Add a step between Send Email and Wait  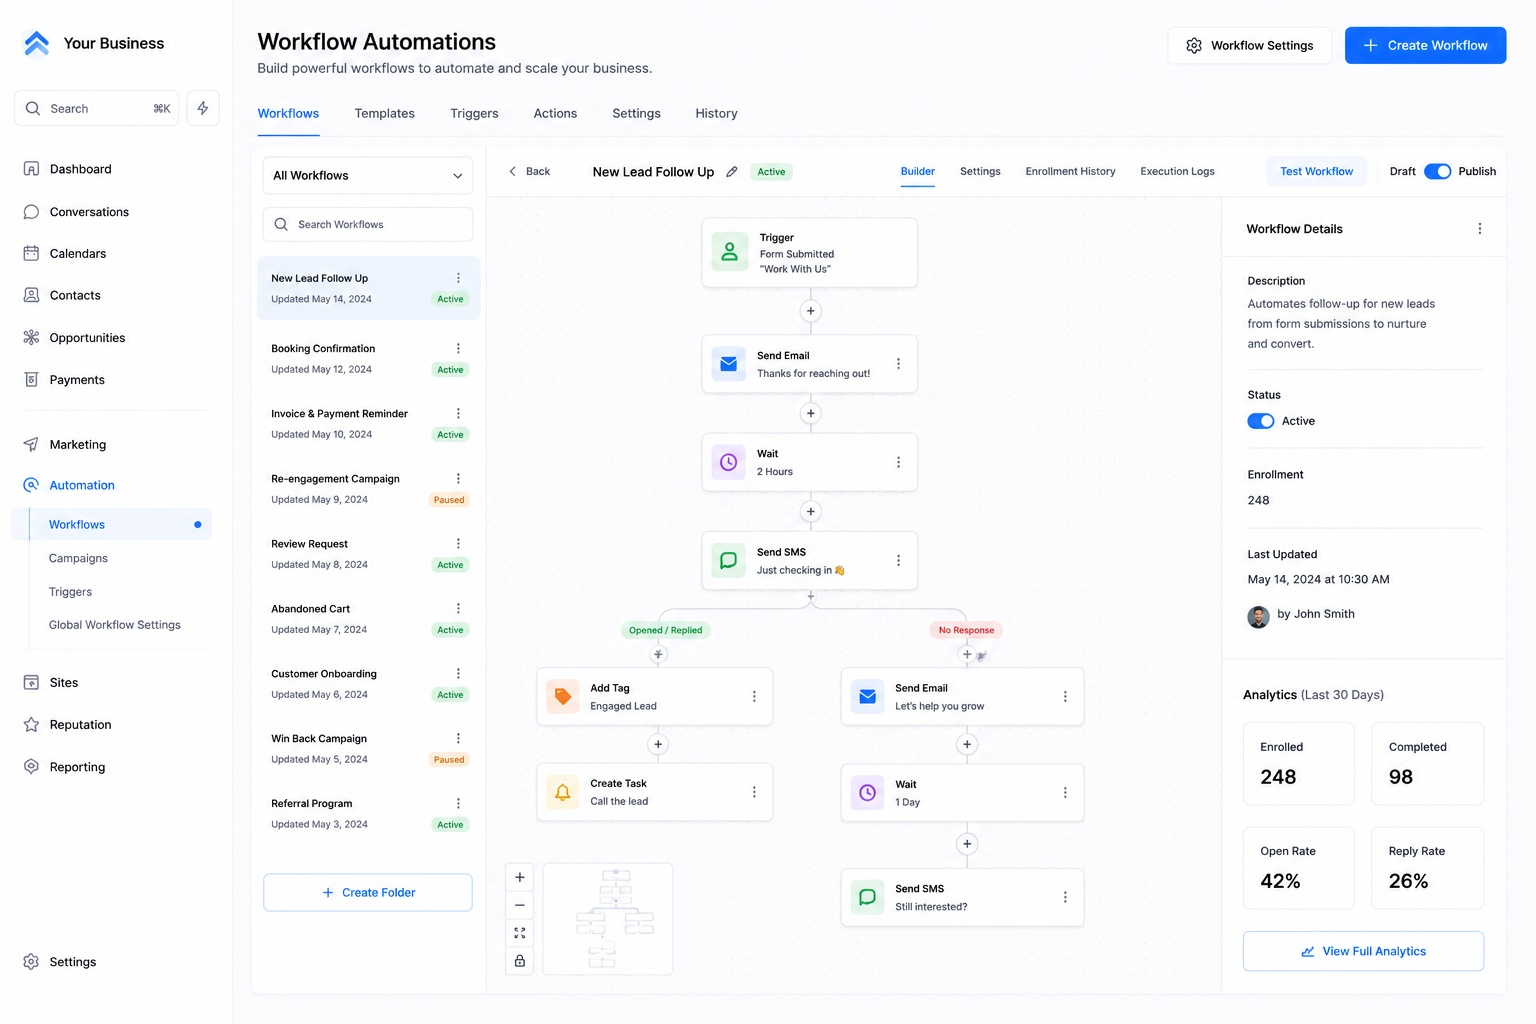[x=811, y=413]
